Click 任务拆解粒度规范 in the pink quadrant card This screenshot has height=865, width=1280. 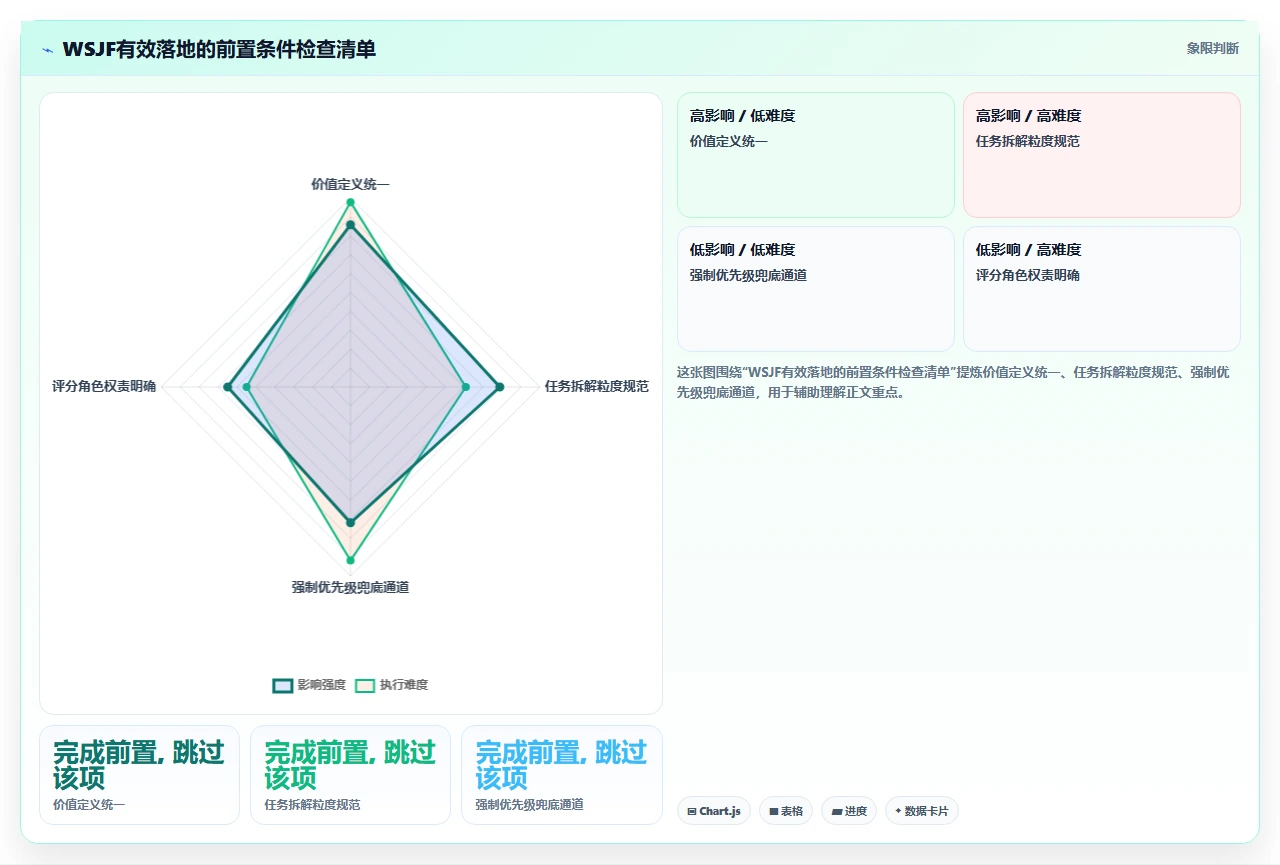1028,141
